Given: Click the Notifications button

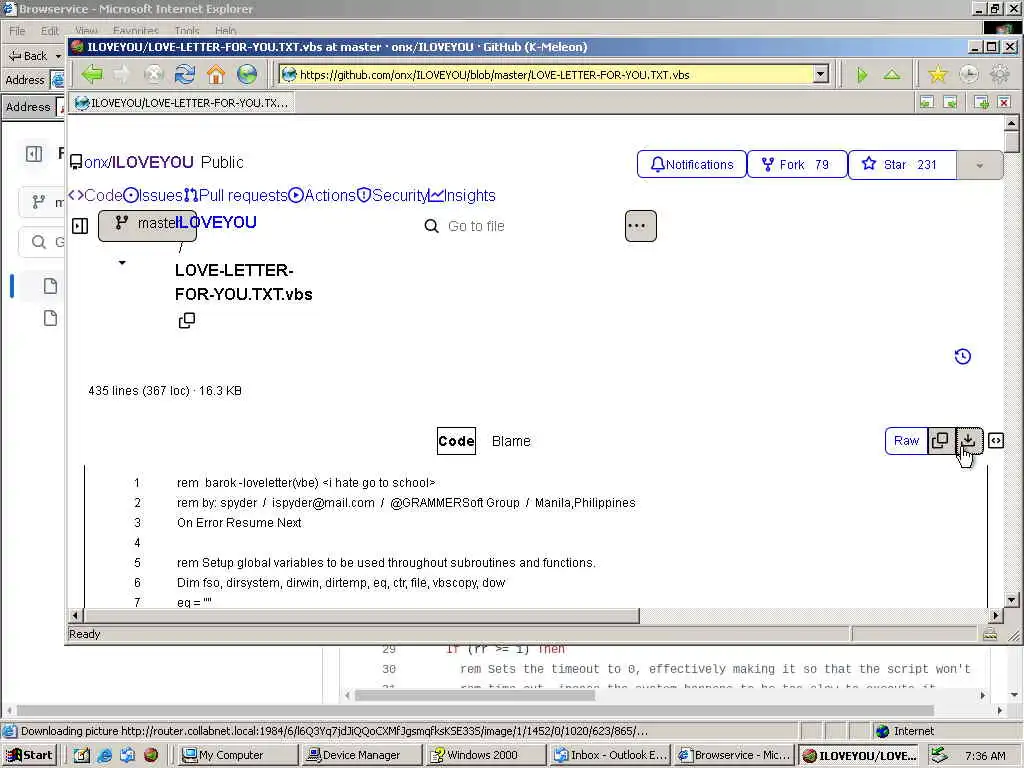Looking at the screenshot, I should coord(692,165).
